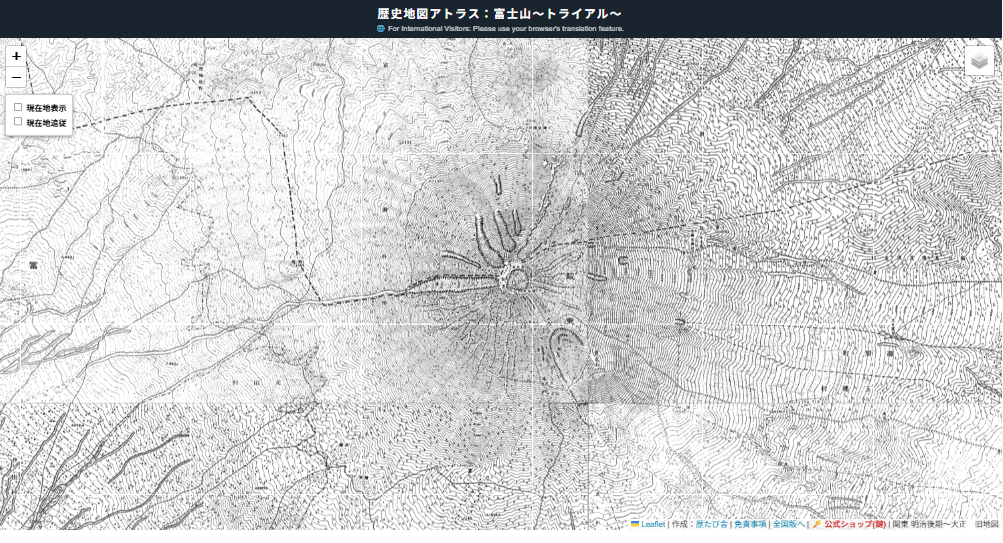Image resolution: width=1003 pixels, height=543 pixels.
Task: Enable the 現在地表示 checkbox
Action: point(18,107)
